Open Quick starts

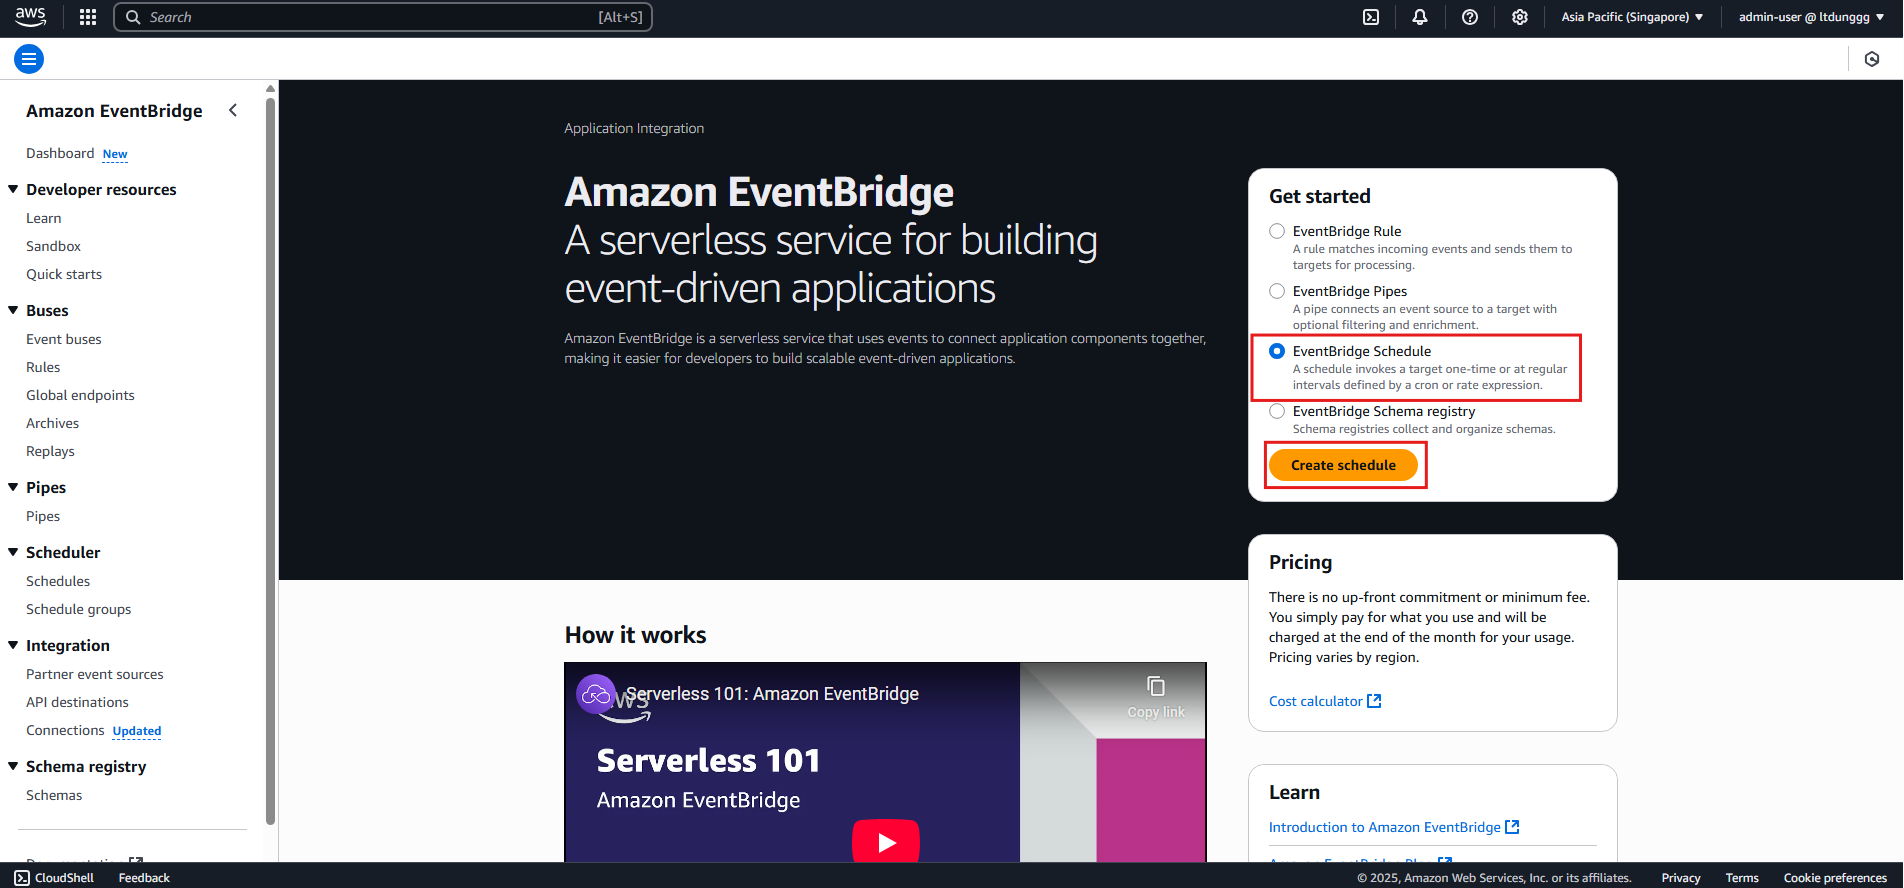64,274
